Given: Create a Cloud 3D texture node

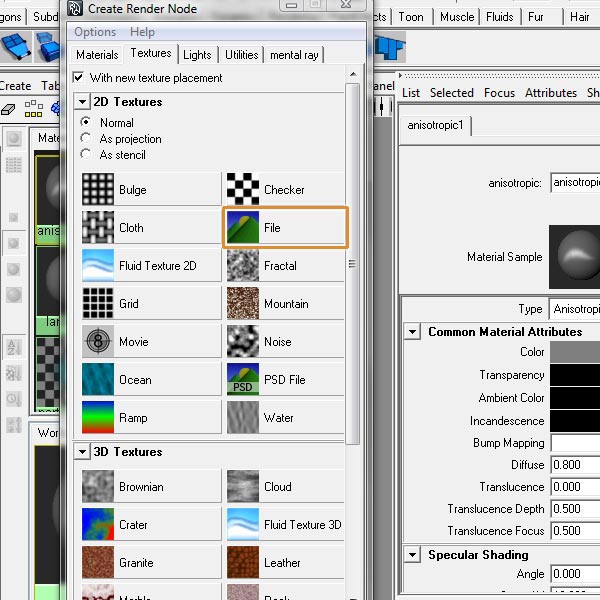Looking at the screenshot, I should point(285,486).
